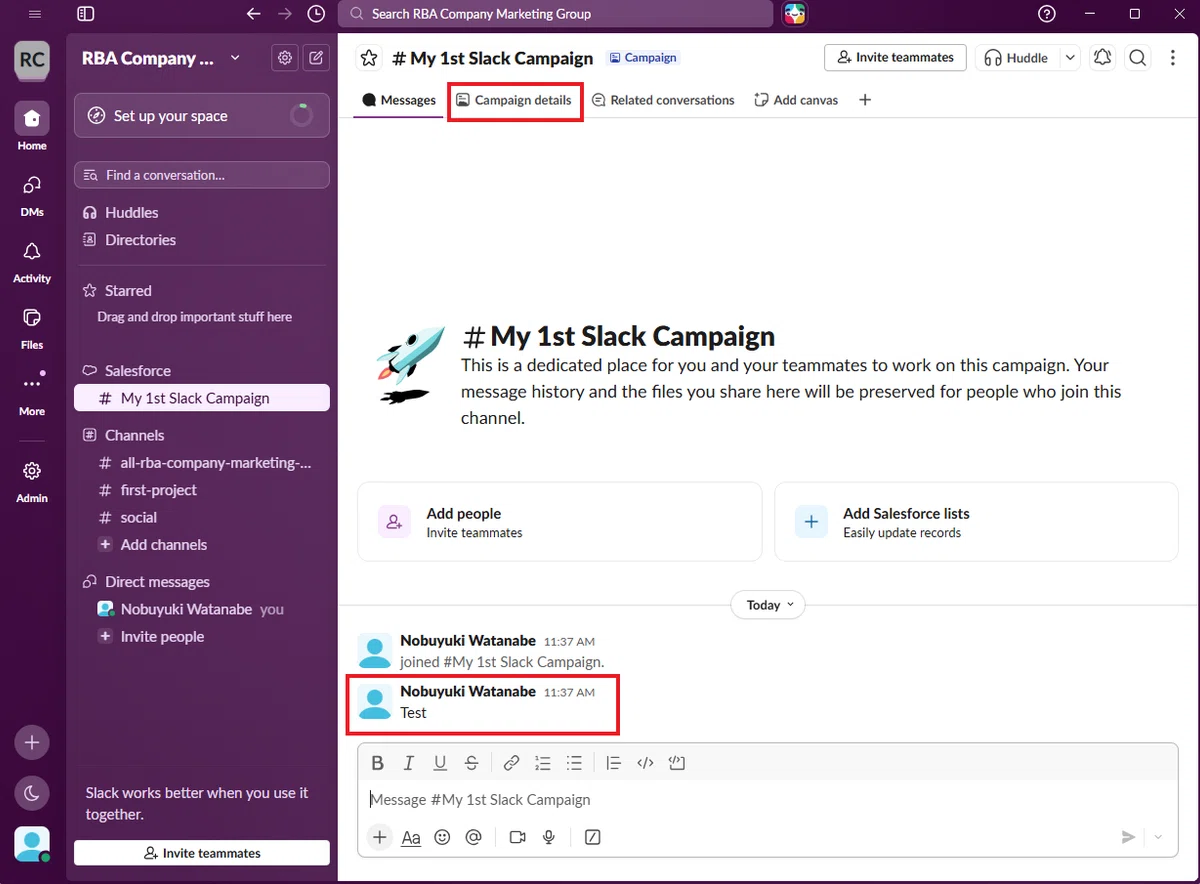Star the My 1st Slack Campaign channel

tap(369, 58)
